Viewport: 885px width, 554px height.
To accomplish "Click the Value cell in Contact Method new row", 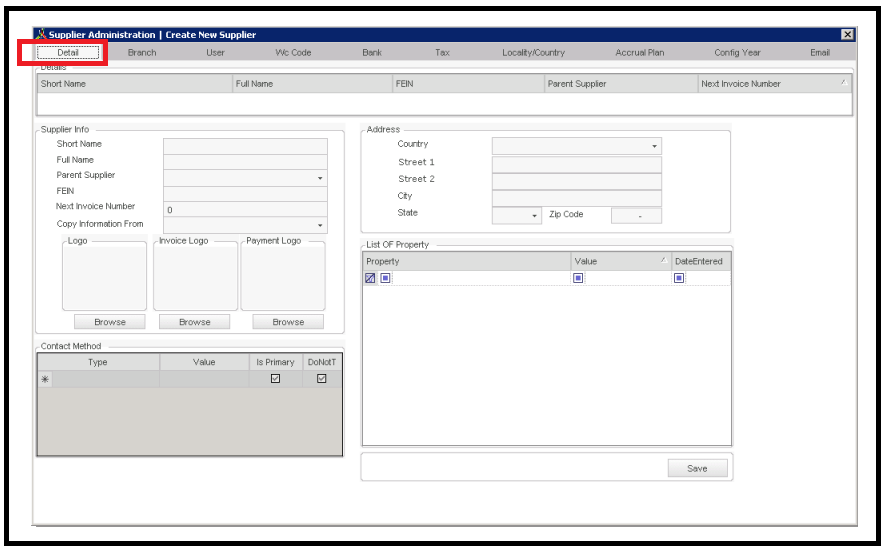I will pyautogui.click(x=204, y=379).
